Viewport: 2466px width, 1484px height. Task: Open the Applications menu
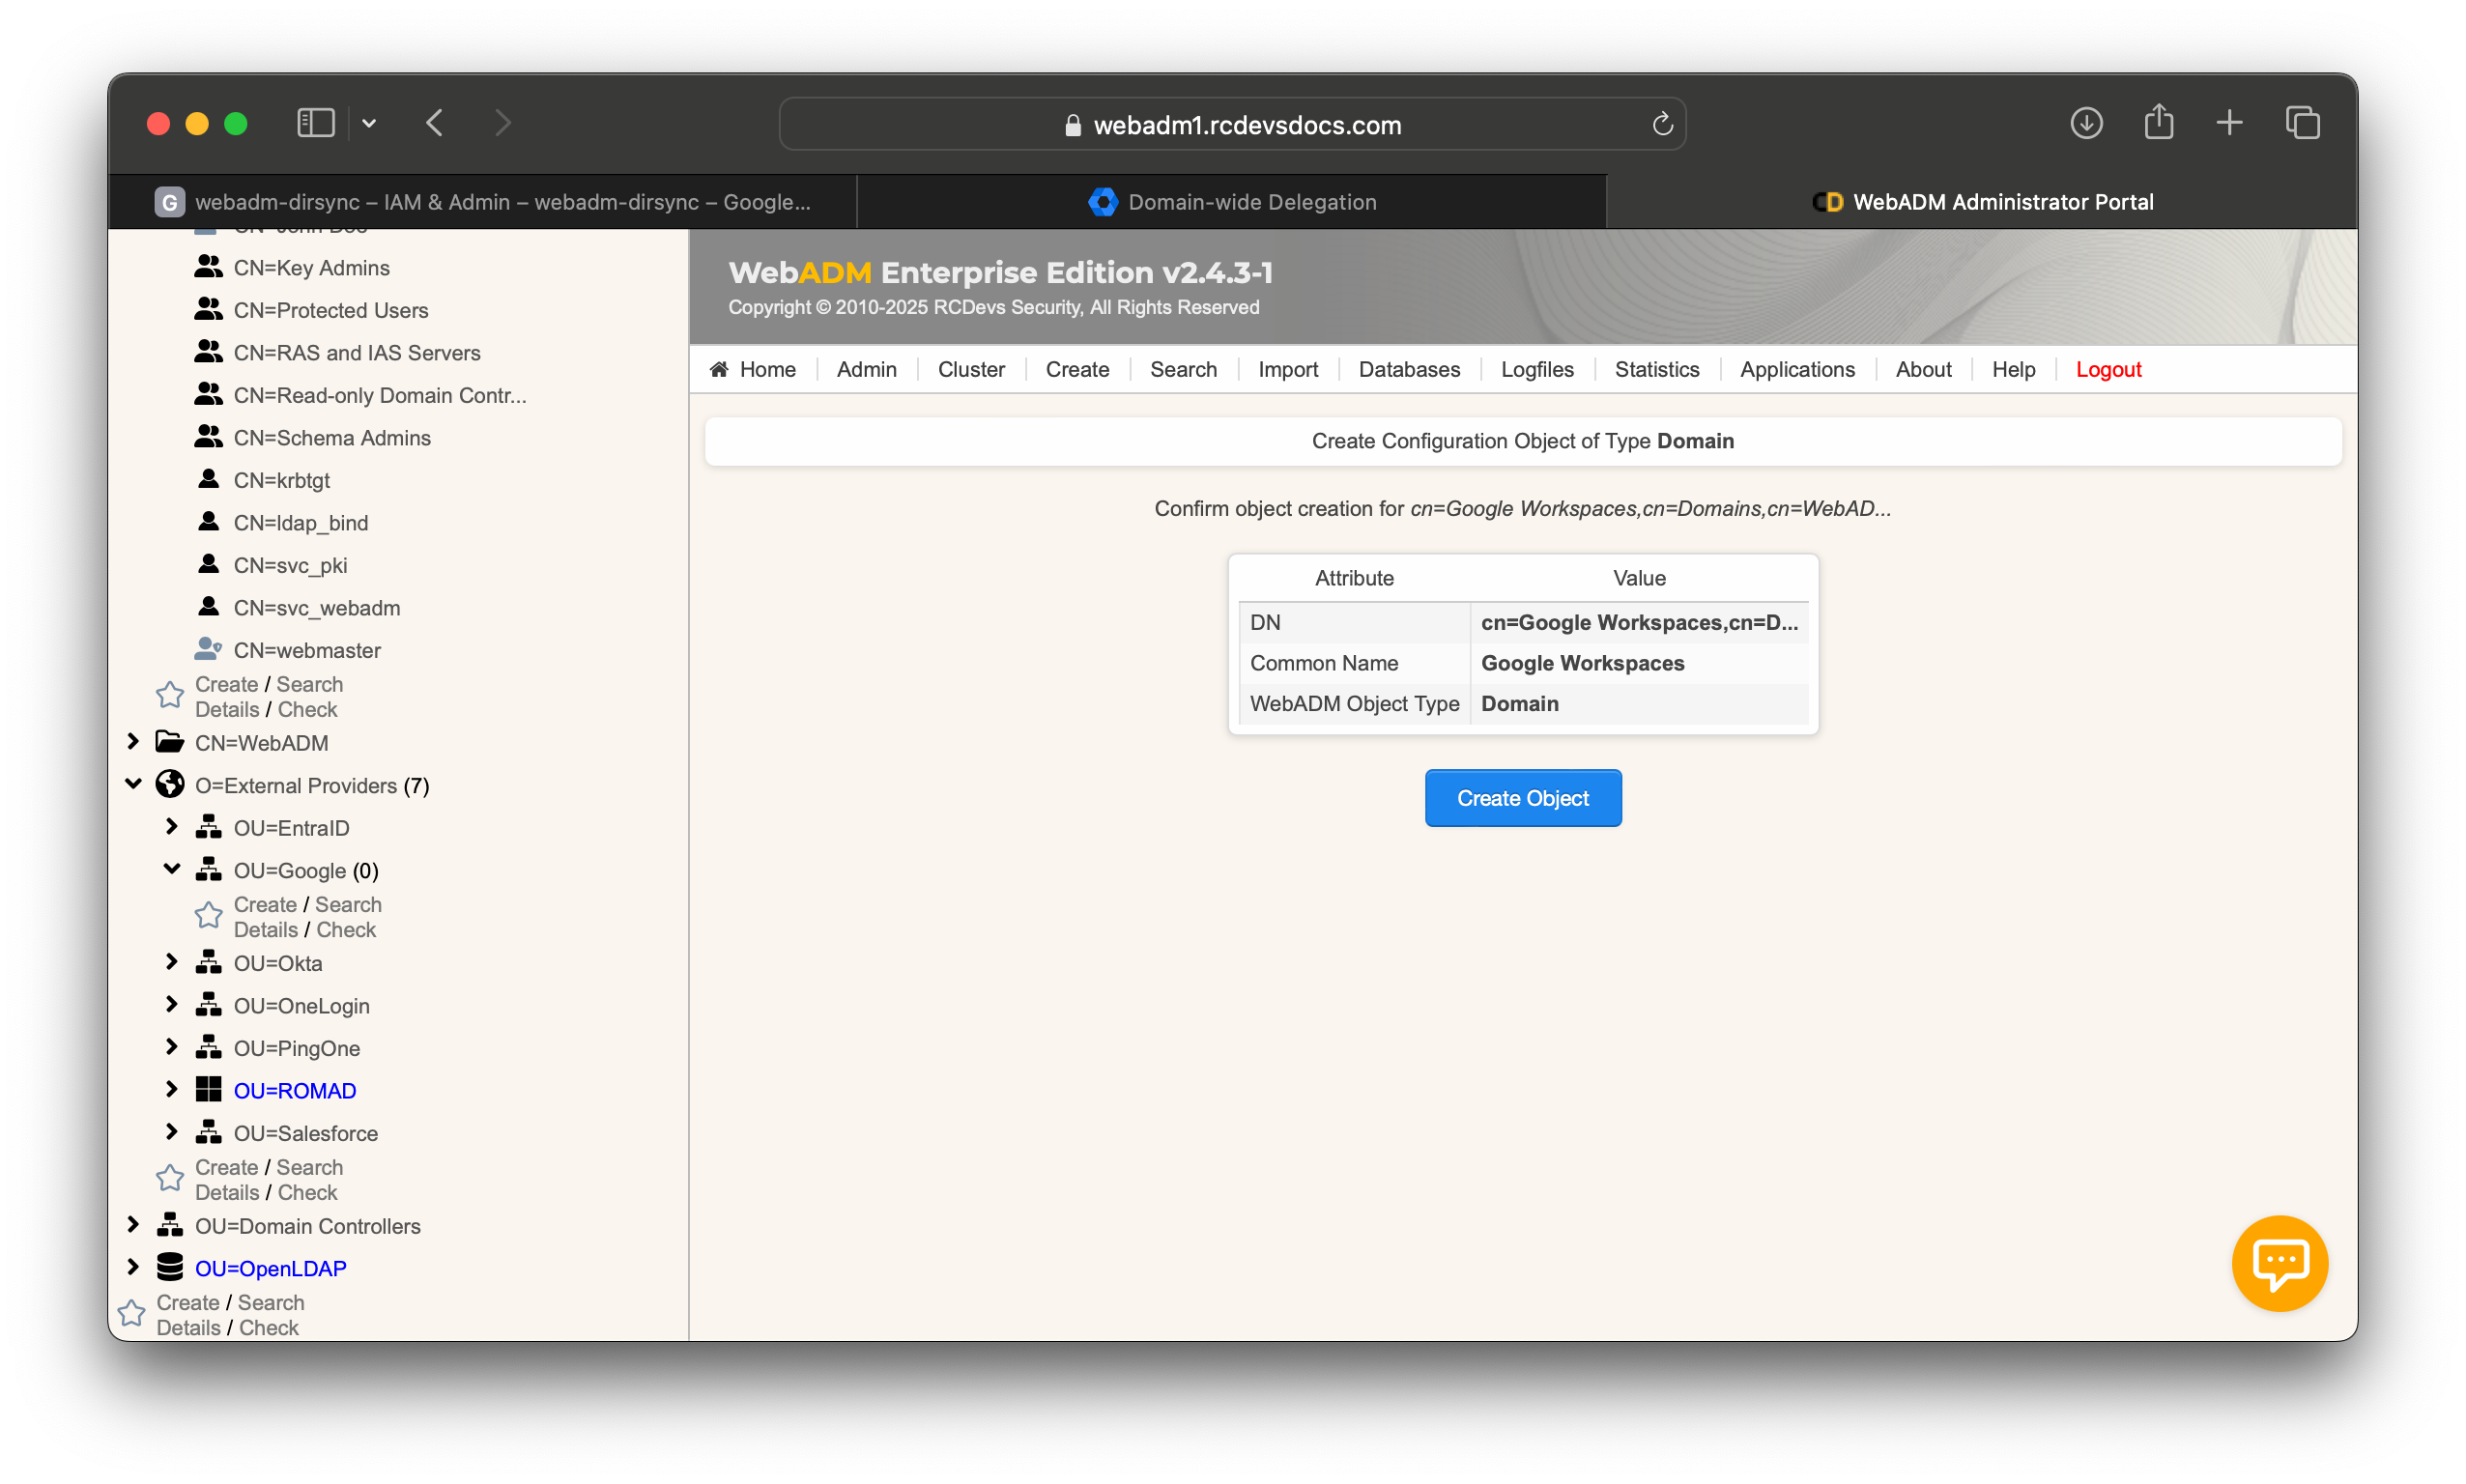point(1796,369)
